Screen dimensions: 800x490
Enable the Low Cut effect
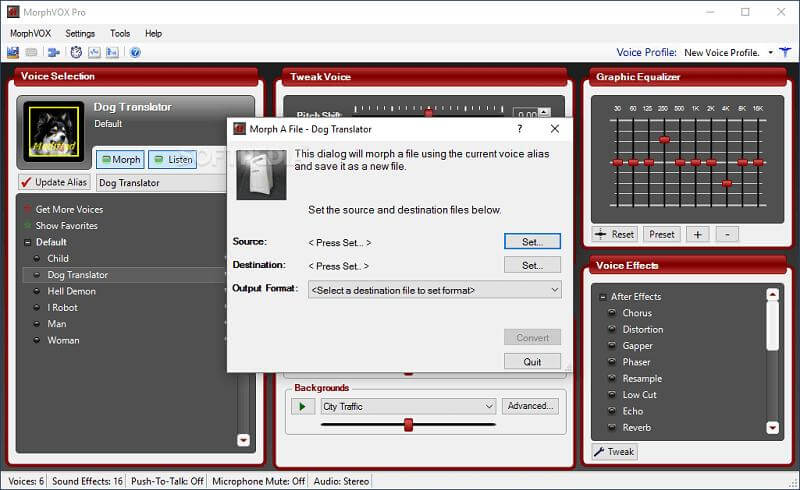(x=612, y=395)
